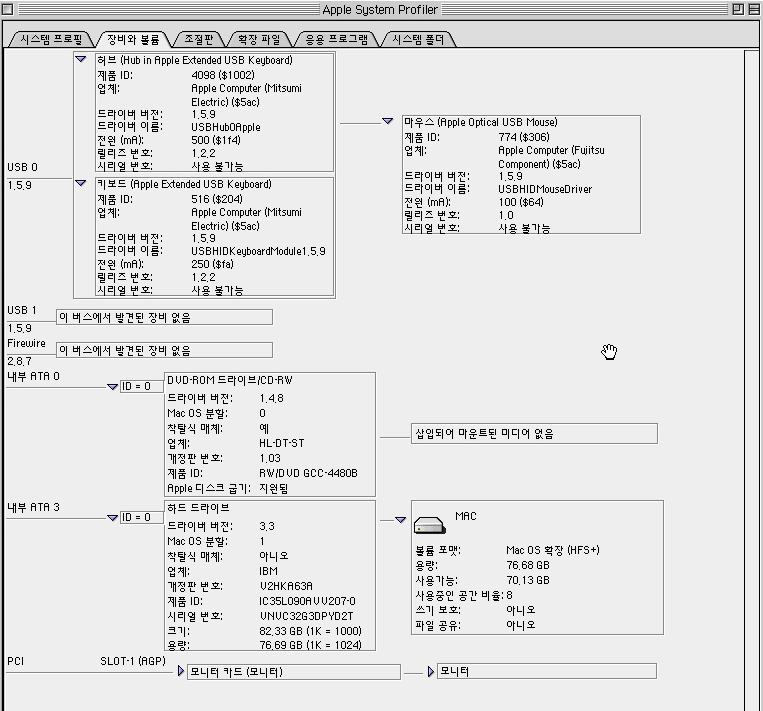Expand the 모니터 카드 PCI entry
763x711 pixels.
click(181, 672)
